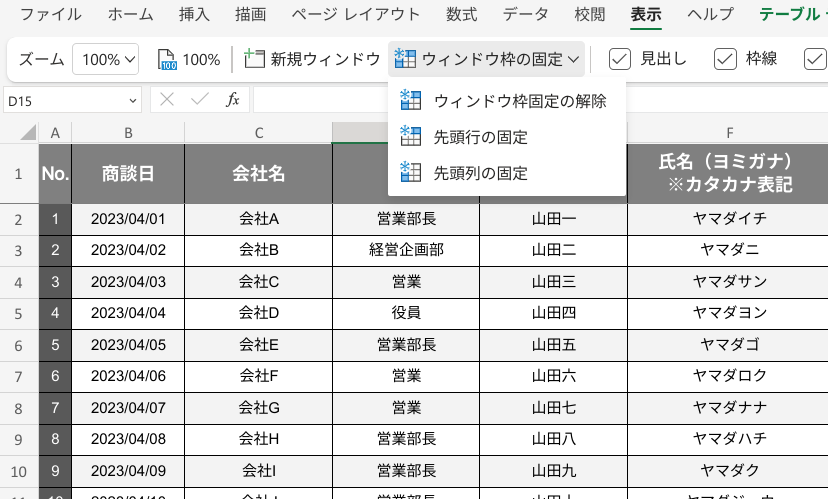
Task: Select column B header
Action: (128, 133)
